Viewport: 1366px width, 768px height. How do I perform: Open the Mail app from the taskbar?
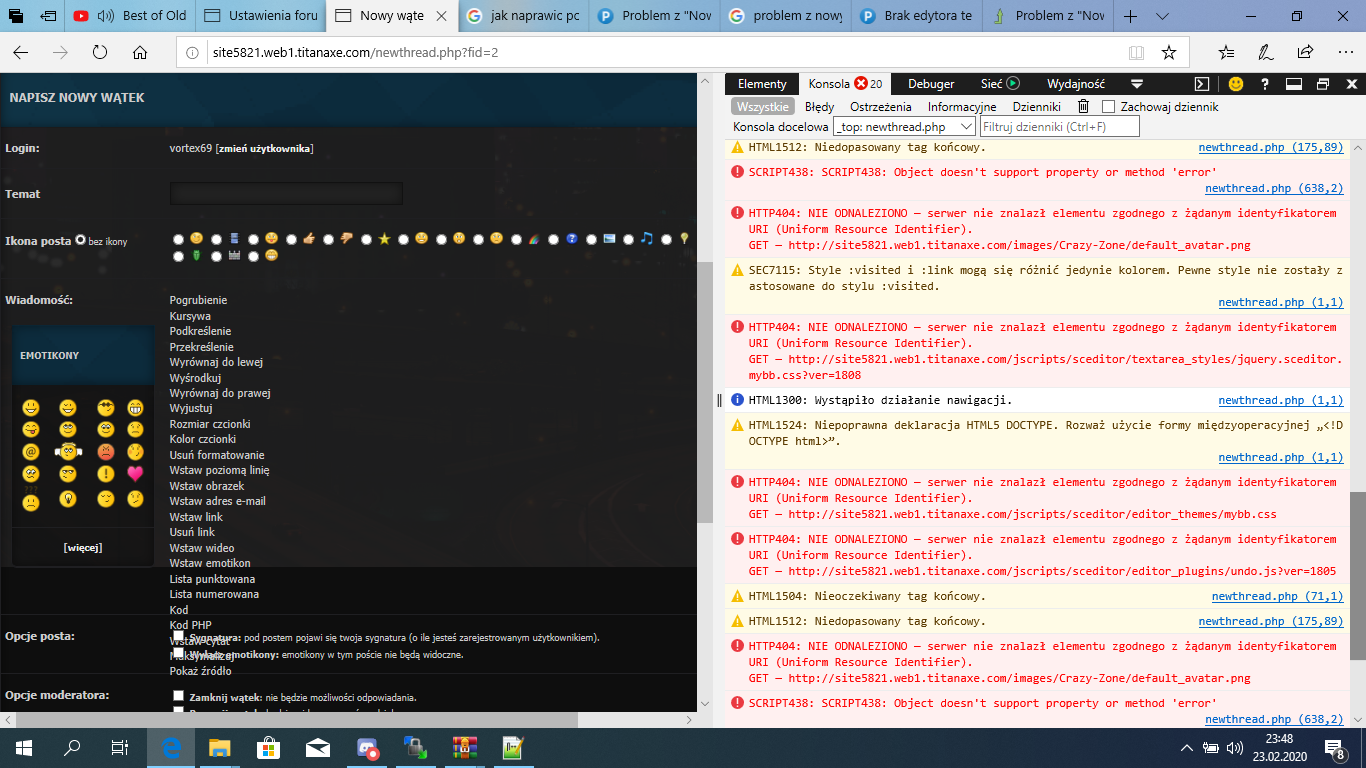click(318, 747)
